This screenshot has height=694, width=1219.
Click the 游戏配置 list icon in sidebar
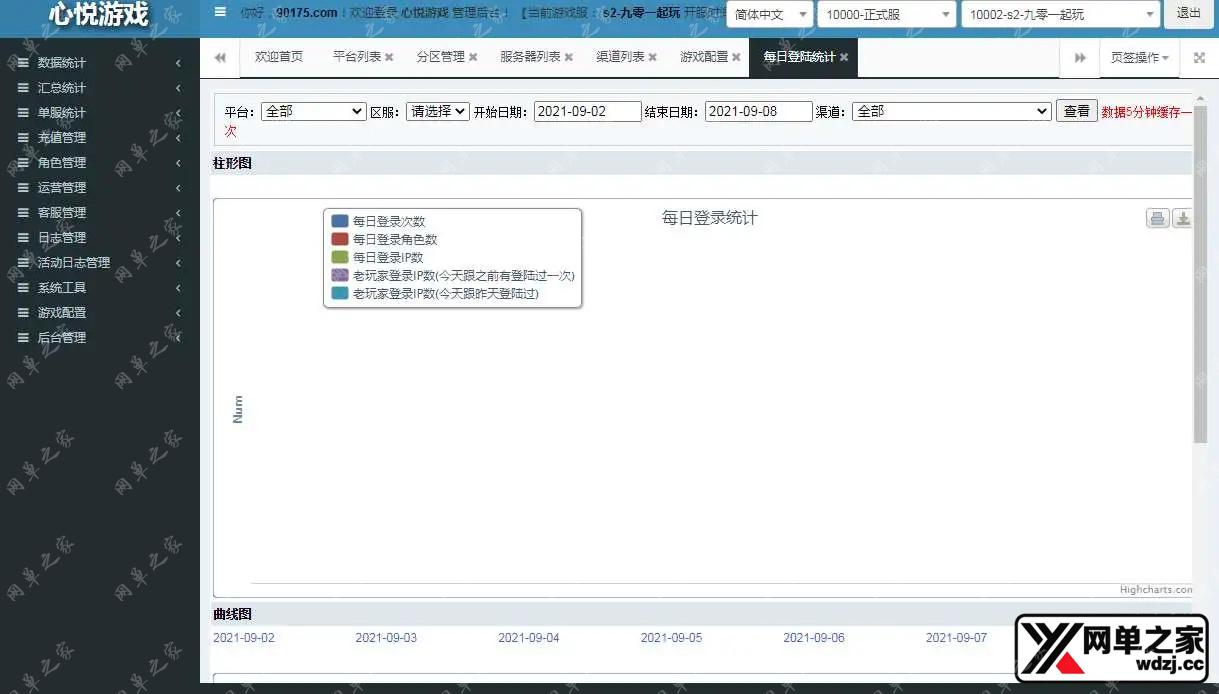tap(23, 313)
